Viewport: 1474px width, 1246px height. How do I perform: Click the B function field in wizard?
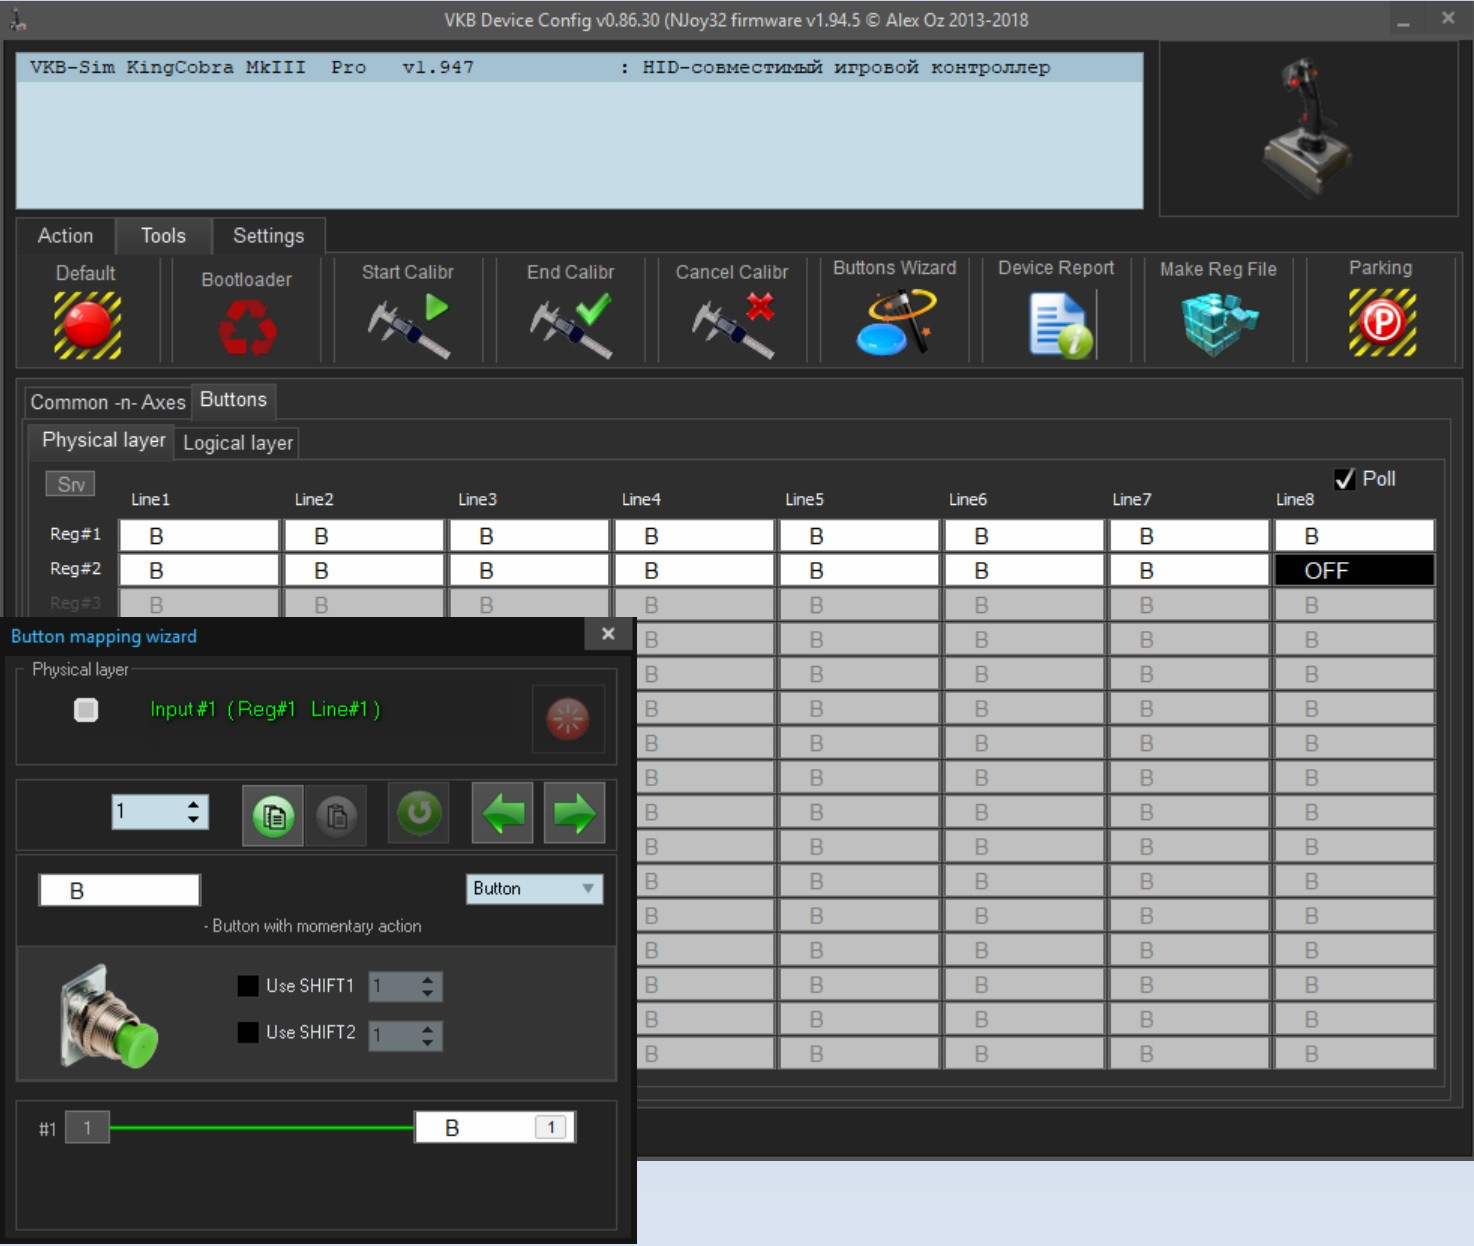tap(119, 890)
